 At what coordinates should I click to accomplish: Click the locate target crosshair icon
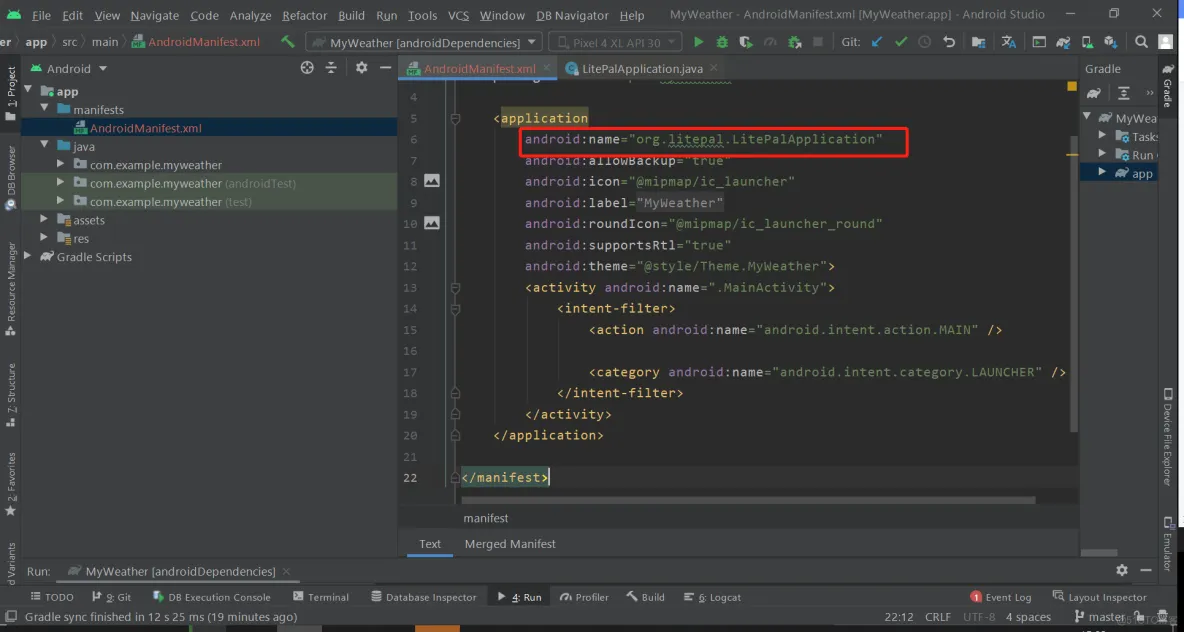(307, 68)
